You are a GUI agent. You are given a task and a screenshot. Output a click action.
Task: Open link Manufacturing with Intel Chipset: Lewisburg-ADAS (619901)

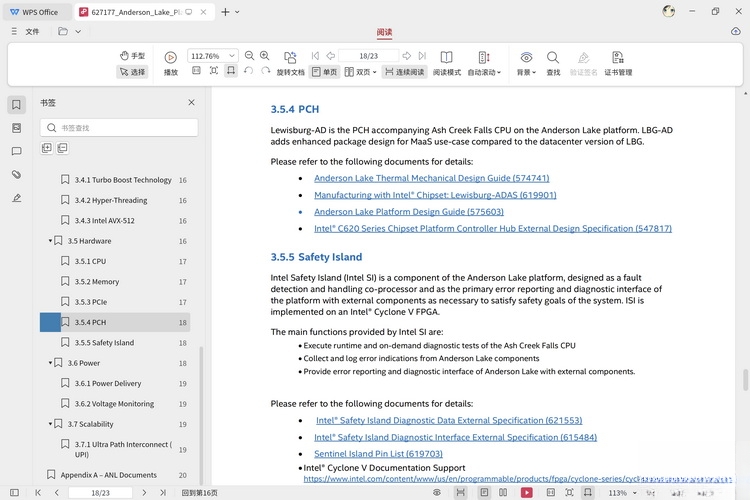435,195
